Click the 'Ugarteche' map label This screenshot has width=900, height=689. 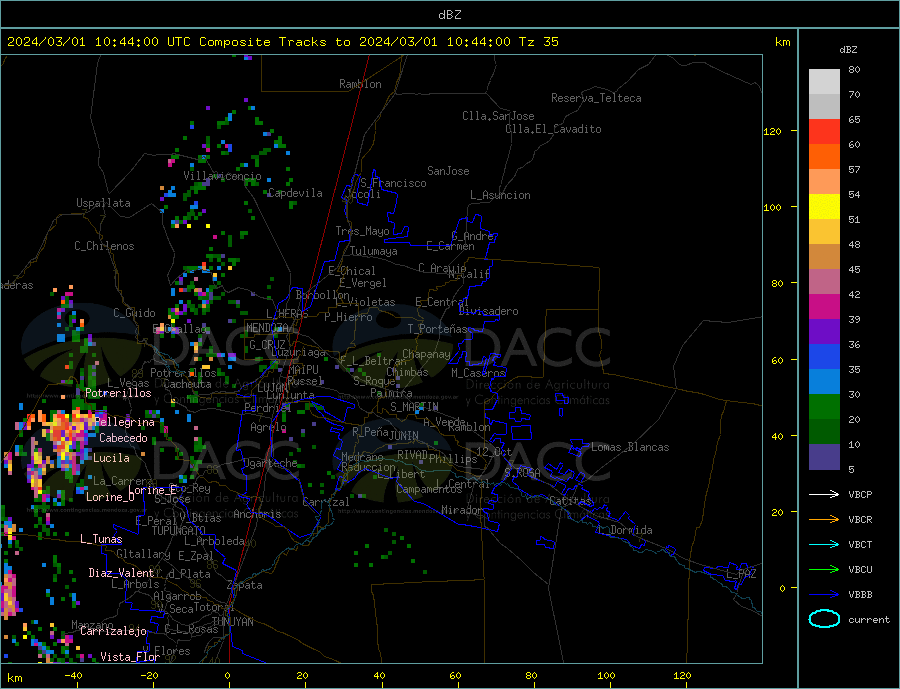pyautogui.click(x=270, y=463)
